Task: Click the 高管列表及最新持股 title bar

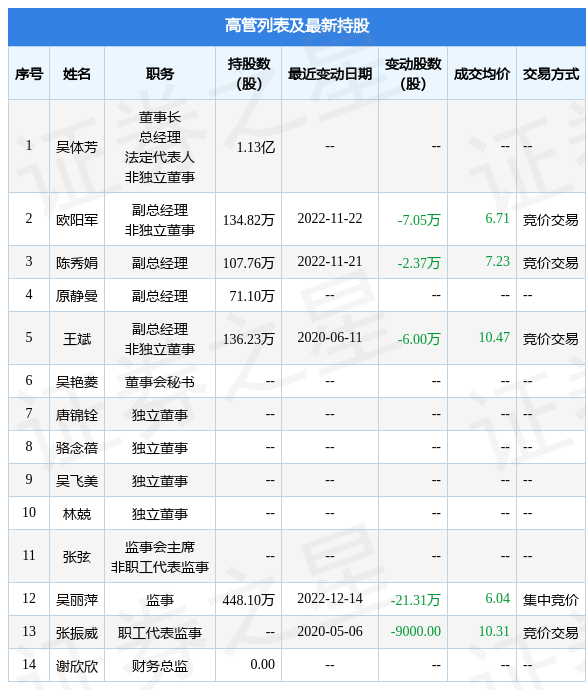Action: [x=297, y=27]
